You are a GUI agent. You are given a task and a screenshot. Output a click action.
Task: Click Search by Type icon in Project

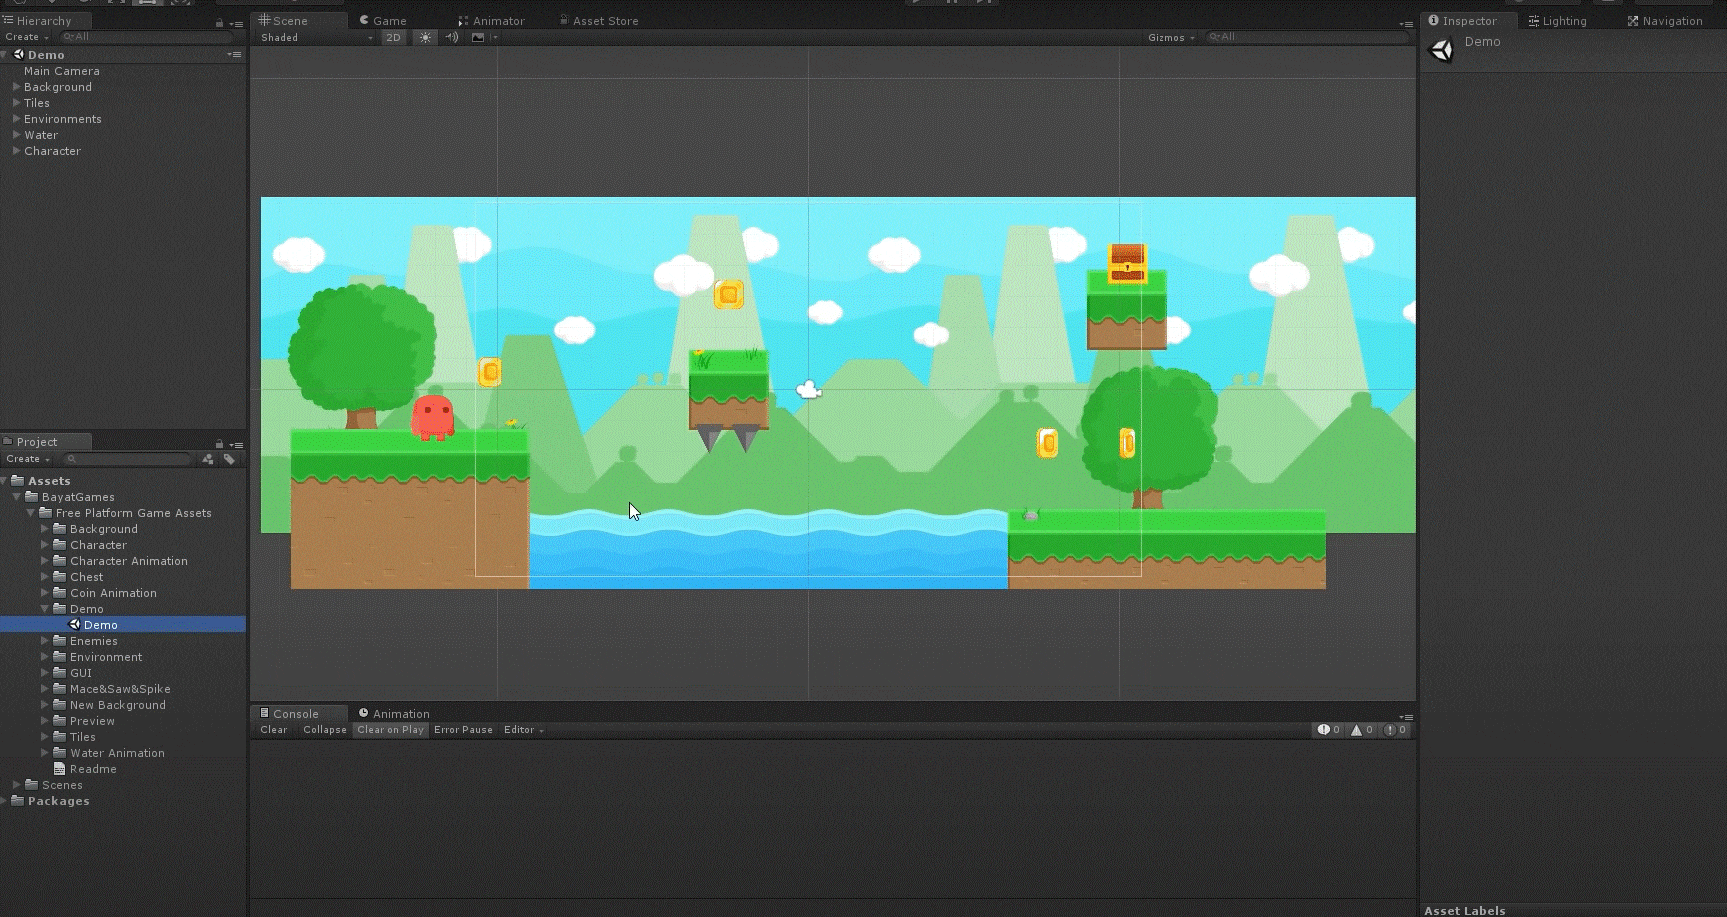click(x=208, y=459)
